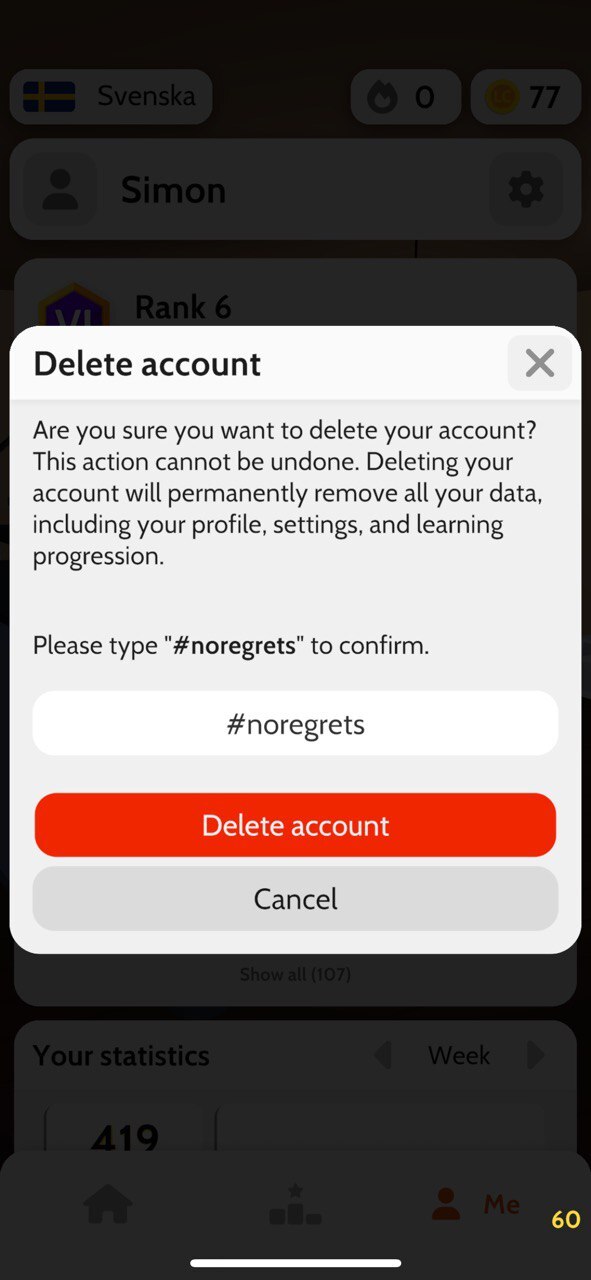The image size is (591, 1280).
Task: Open the Svenska language selector
Action: point(111,97)
